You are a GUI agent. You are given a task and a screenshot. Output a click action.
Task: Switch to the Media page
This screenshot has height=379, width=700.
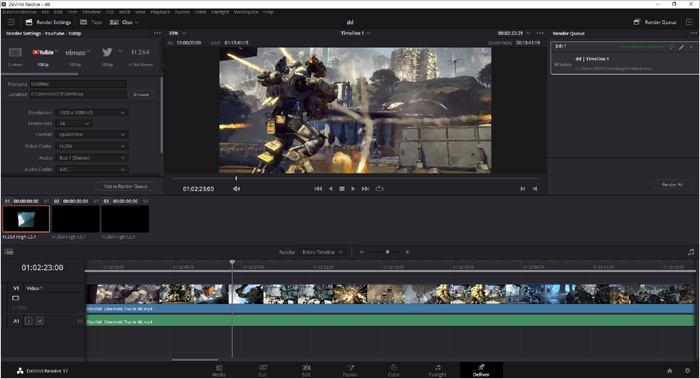click(219, 371)
